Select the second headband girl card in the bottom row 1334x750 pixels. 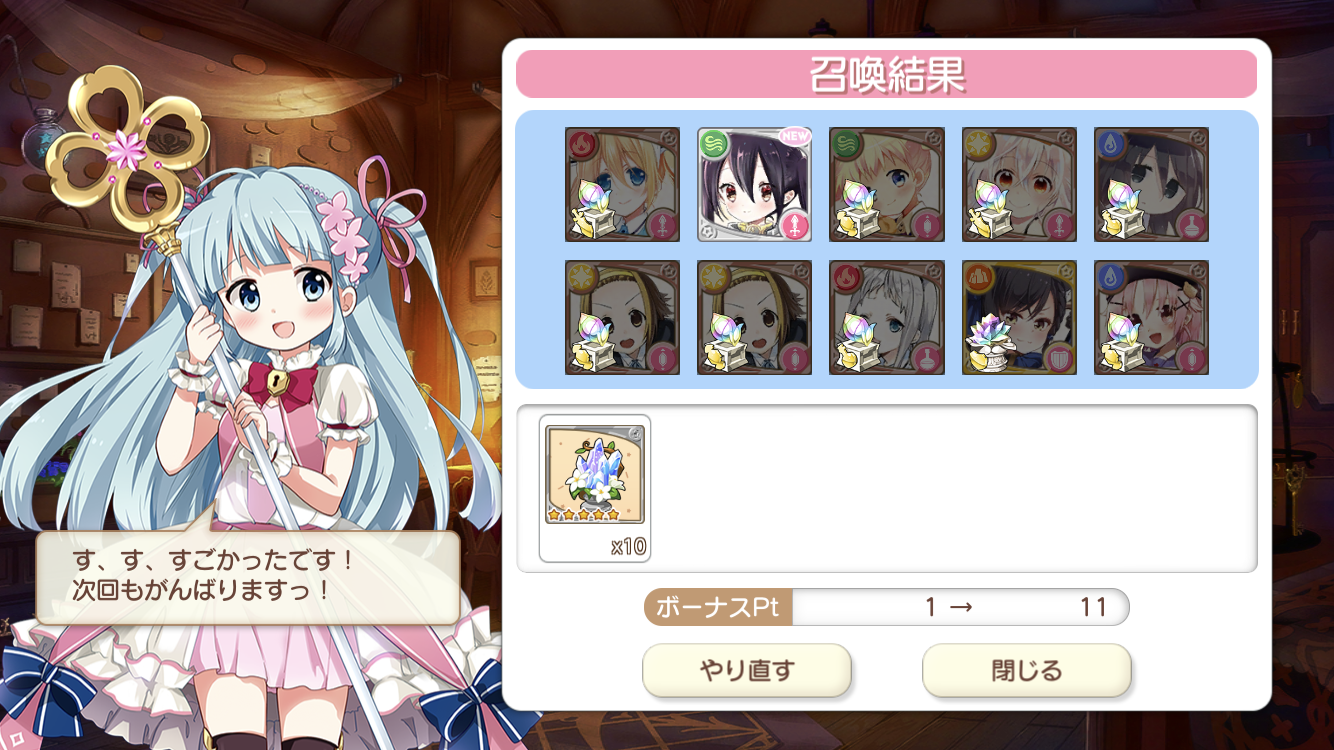[x=754, y=317]
